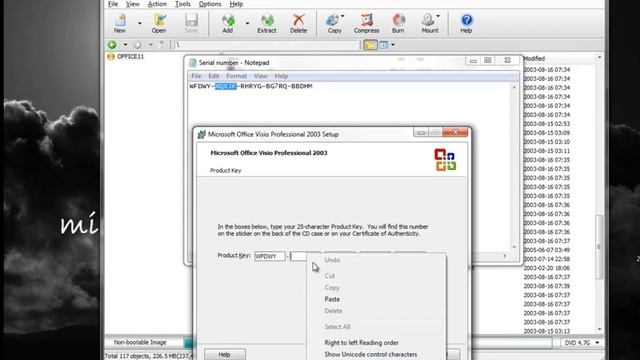This screenshot has width=640, height=360.
Task: Click the date 2003-07-14 22:58 entry
Action: (547, 259)
